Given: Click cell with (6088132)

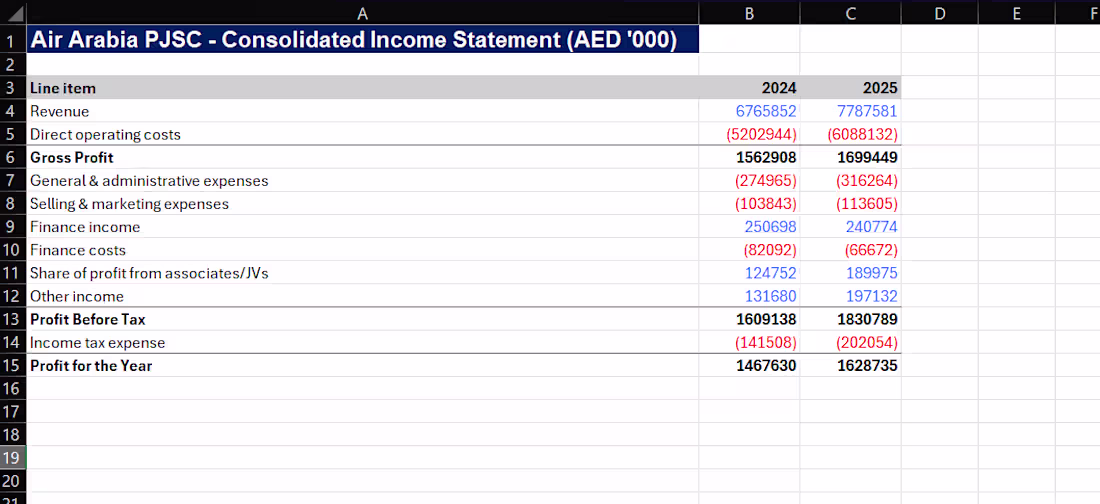Looking at the screenshot, I should tap(850, 134).
